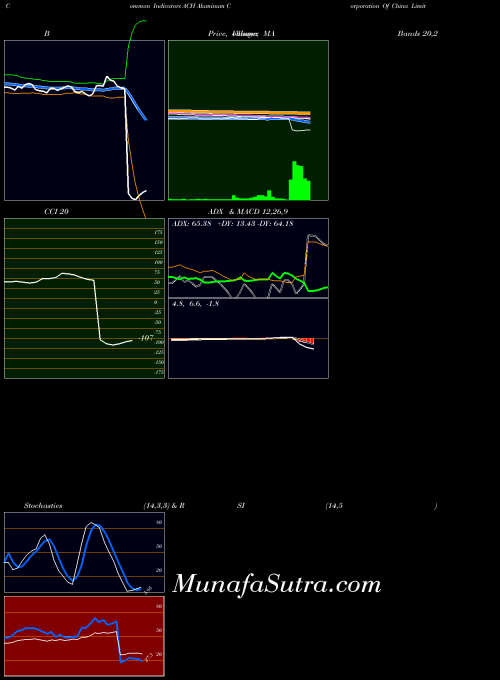Click the 'Bands 20,2' label
This screenshot has width=500, height=680.
pyautogui.click(x=418, y=33)
